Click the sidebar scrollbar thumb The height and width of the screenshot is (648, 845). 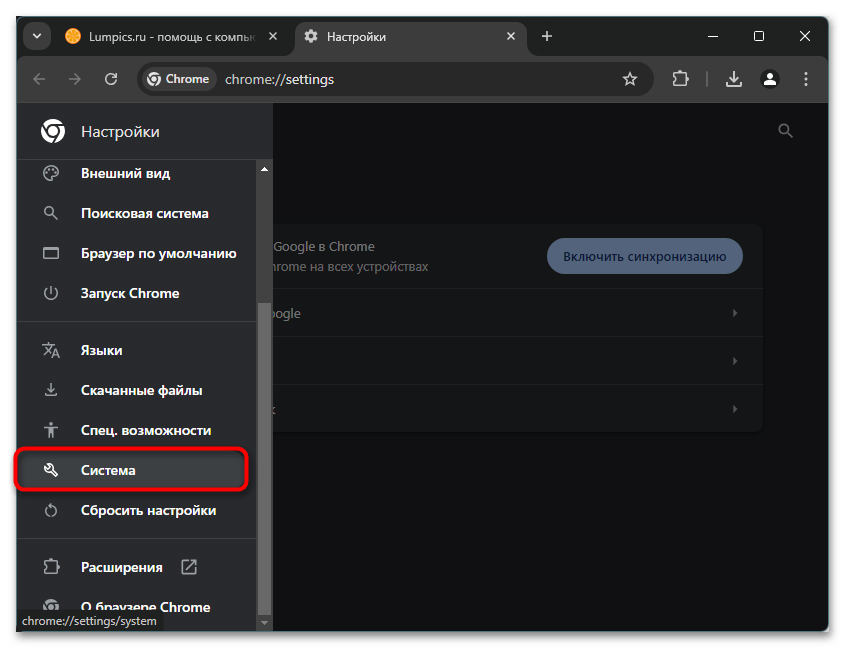point(264,458)
